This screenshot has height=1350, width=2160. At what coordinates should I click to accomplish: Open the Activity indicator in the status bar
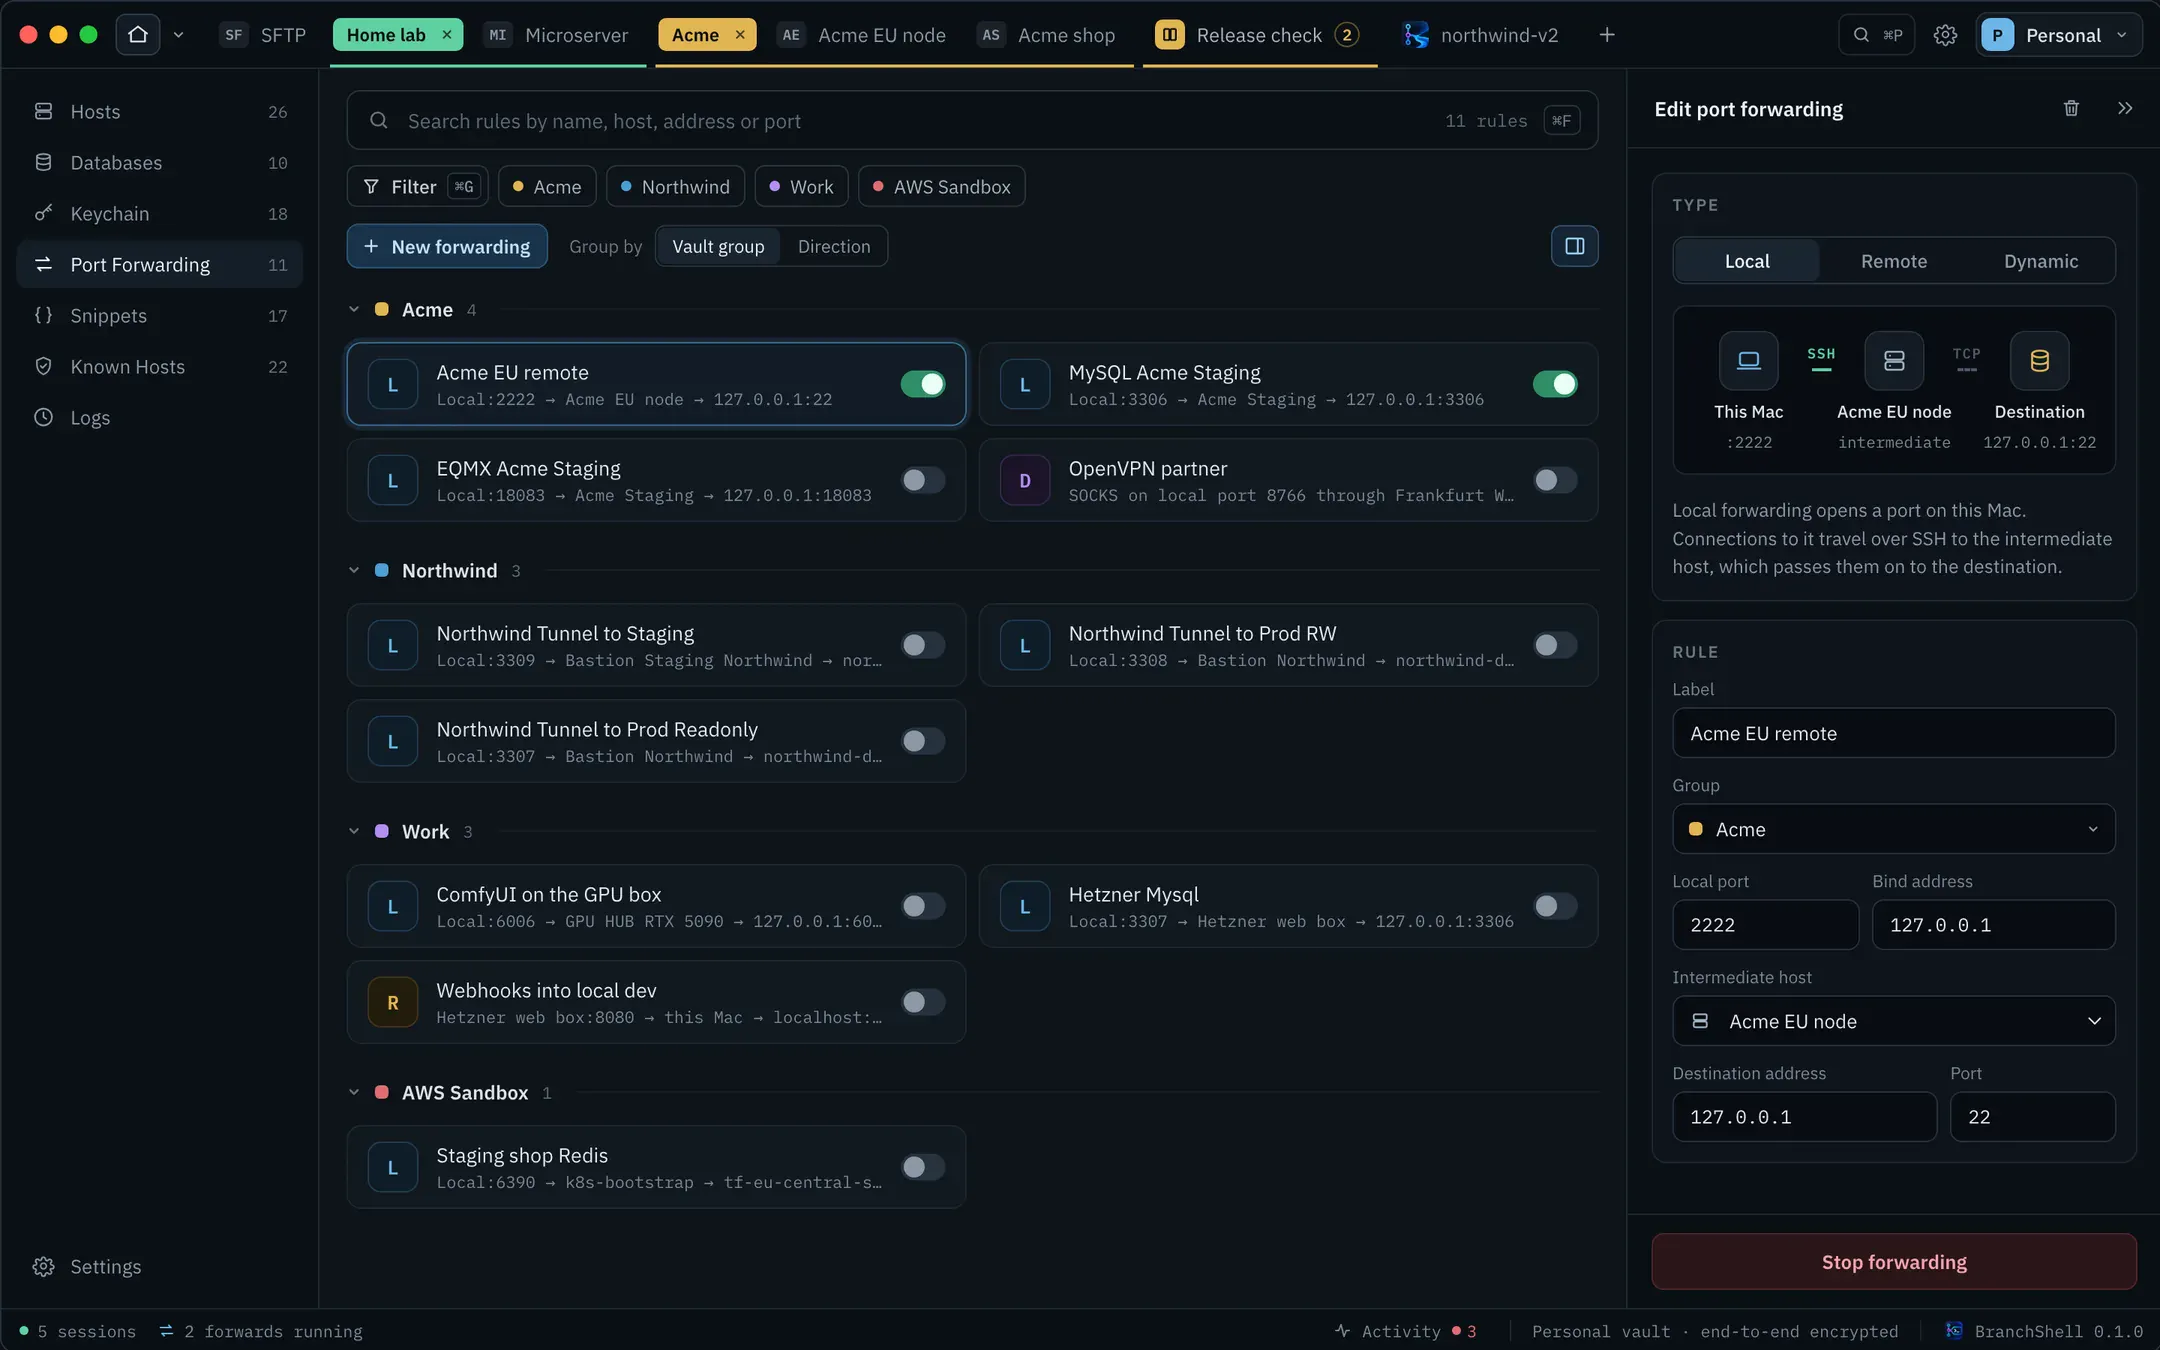coord(1405,1331)
